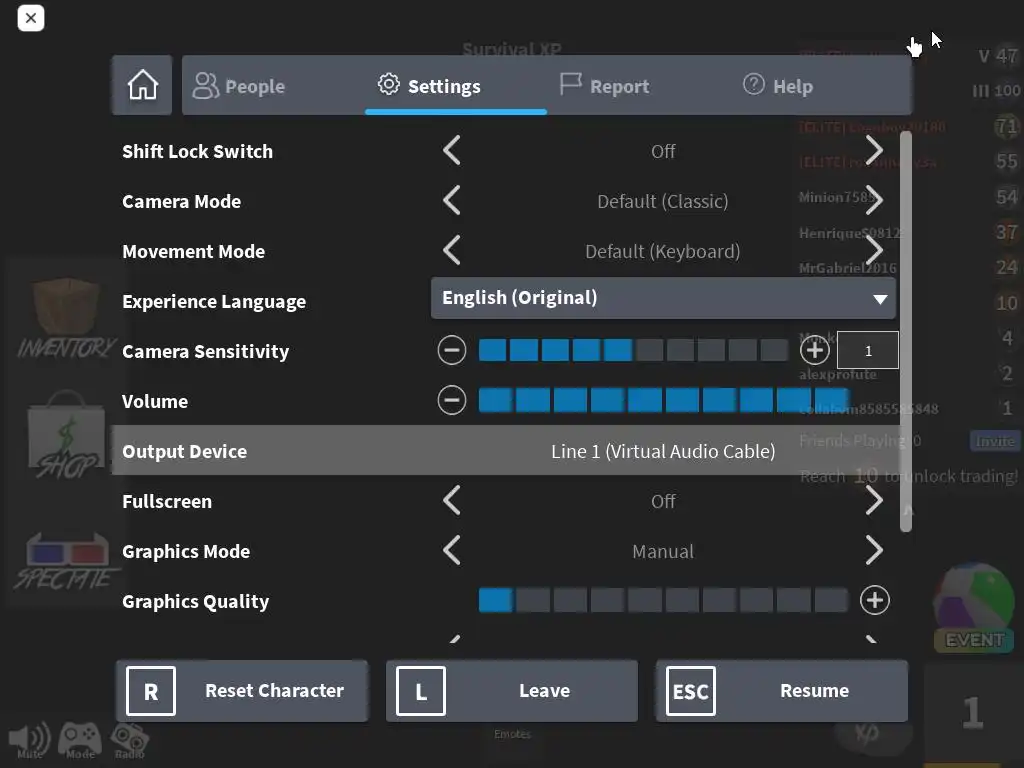Image resolution: width=1024 pixels, height=768 pixels.
Task: Click the Mute speaker icon
Action: [x=29, y=741]
